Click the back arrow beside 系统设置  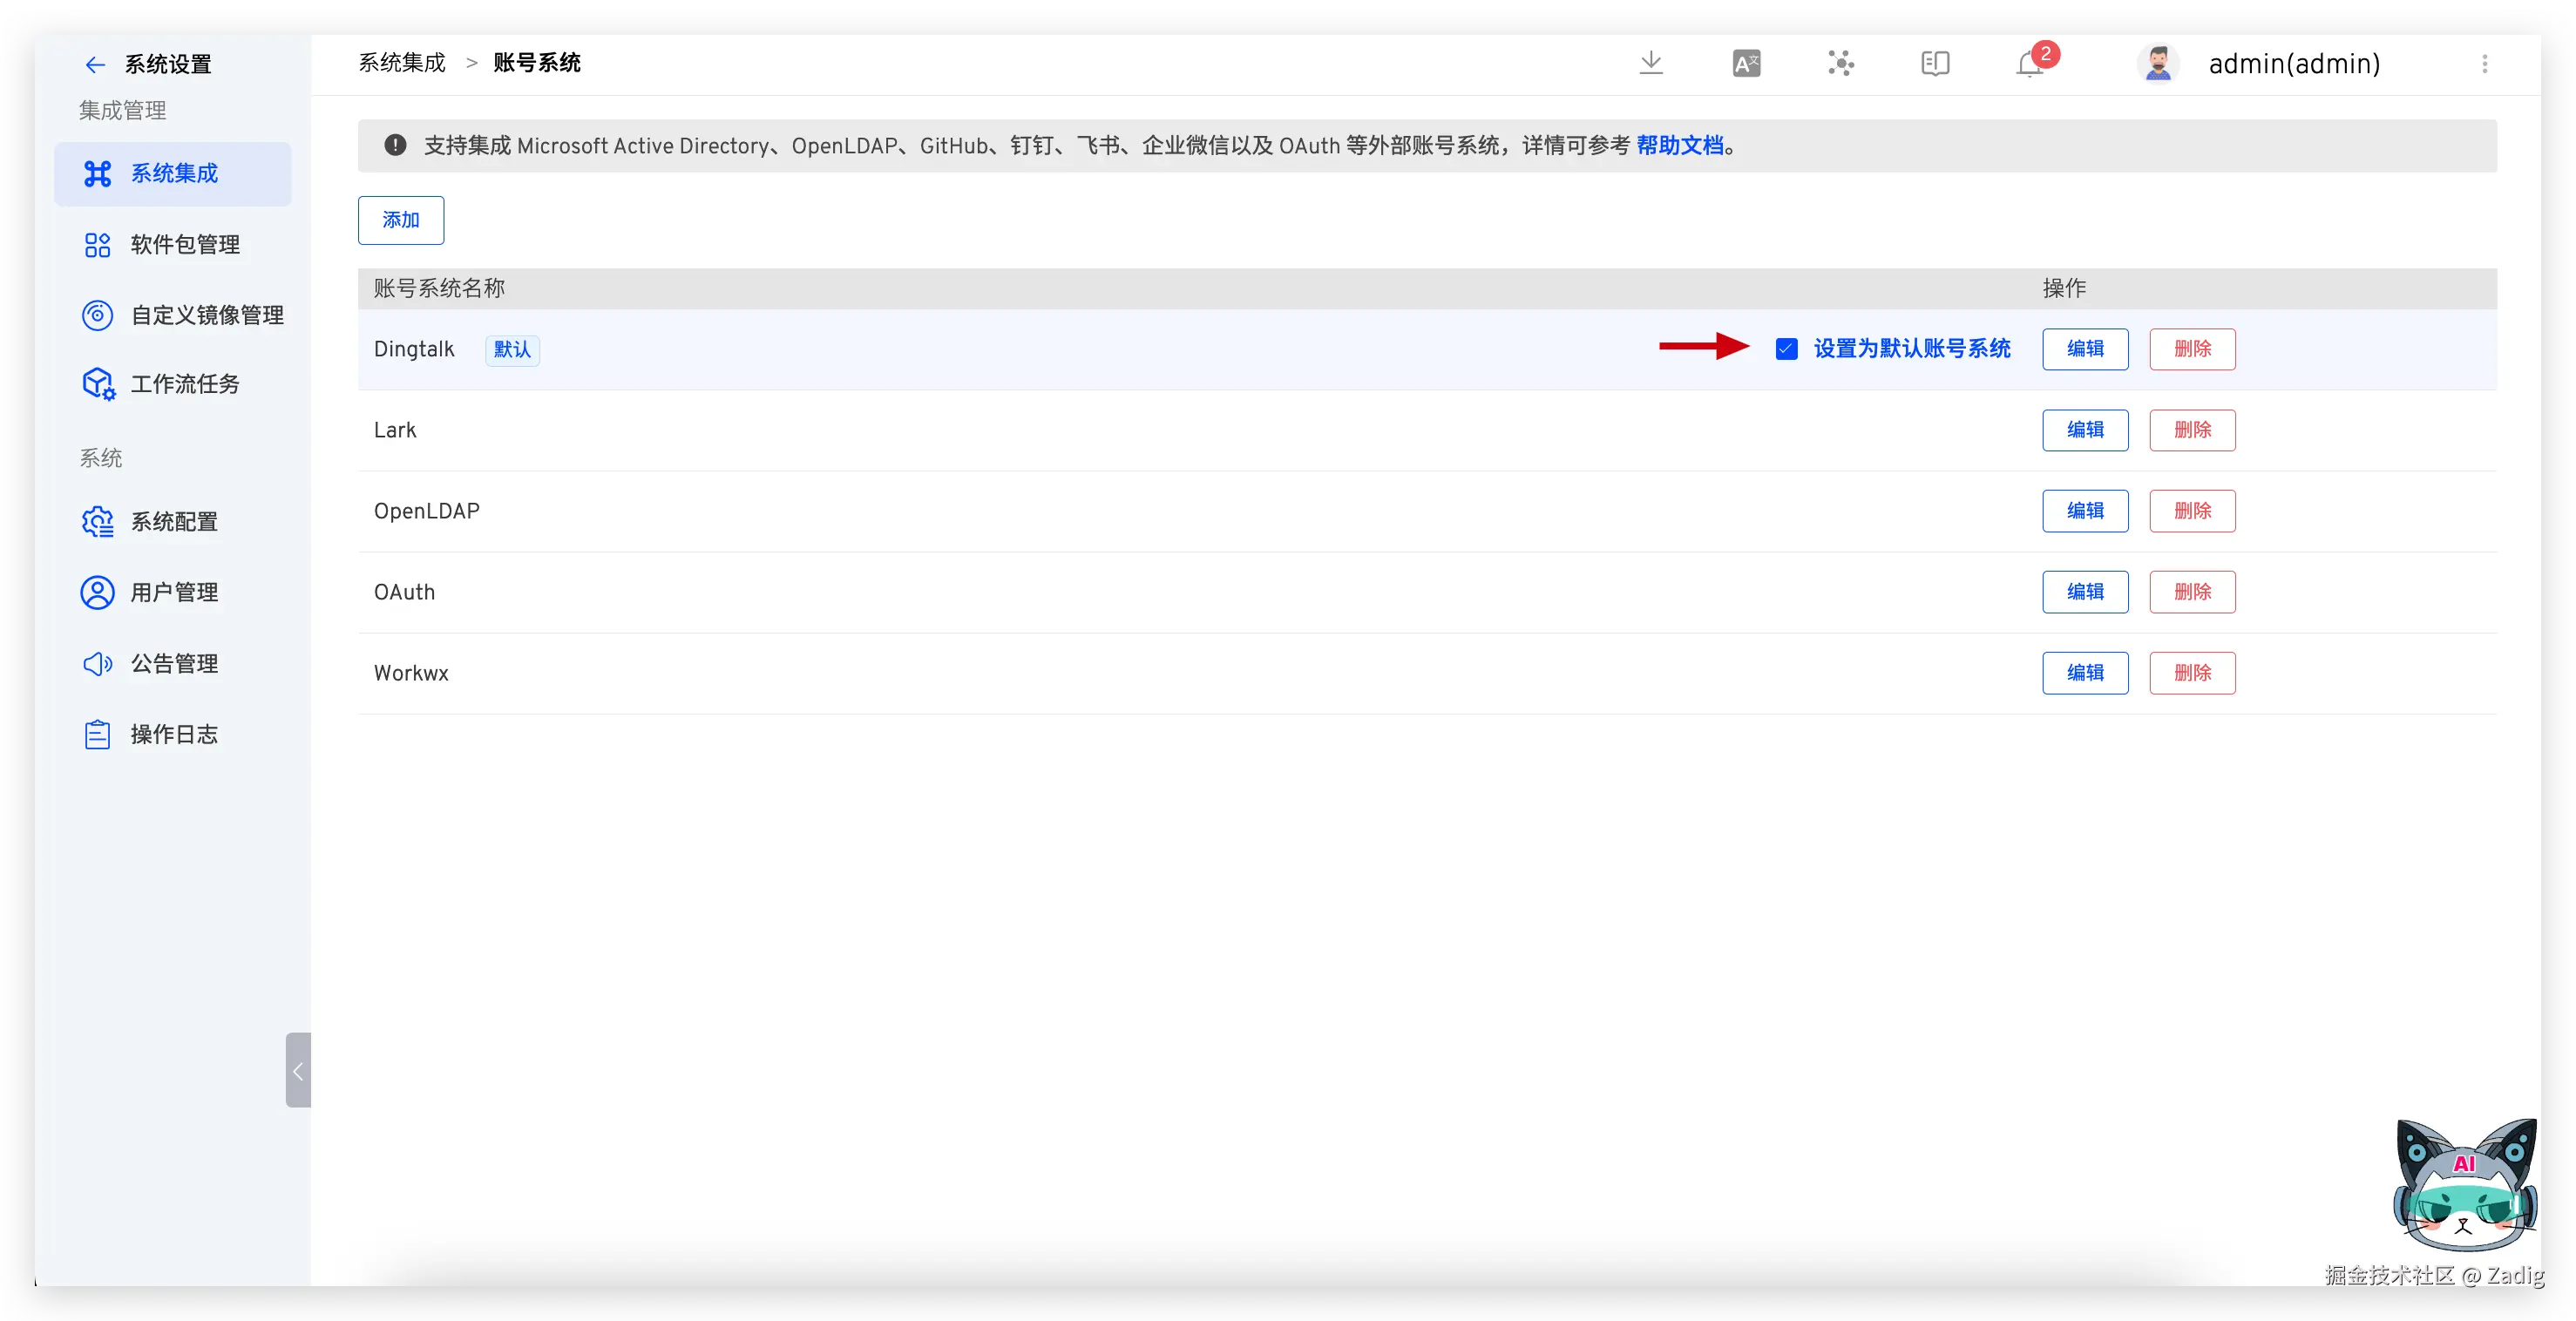tap(95, 65)
